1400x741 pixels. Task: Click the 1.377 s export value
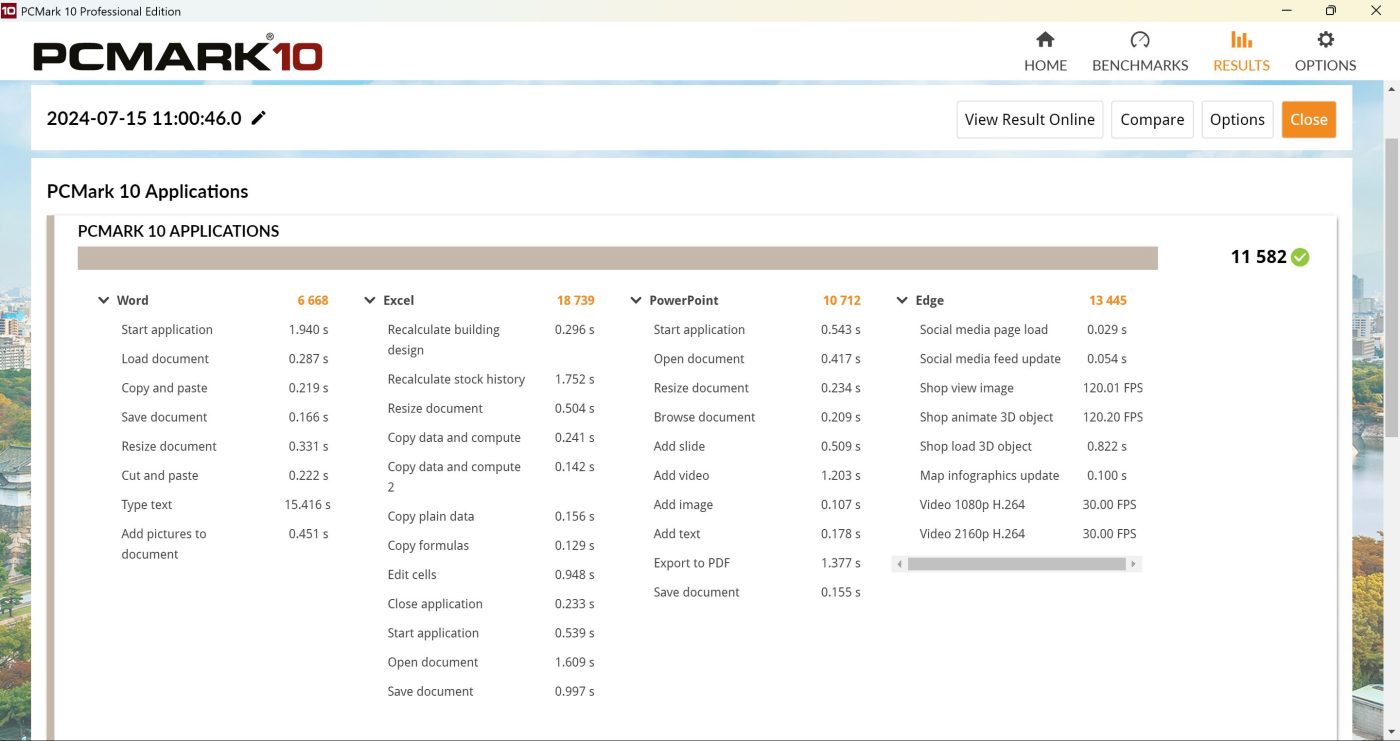point(840,563)
